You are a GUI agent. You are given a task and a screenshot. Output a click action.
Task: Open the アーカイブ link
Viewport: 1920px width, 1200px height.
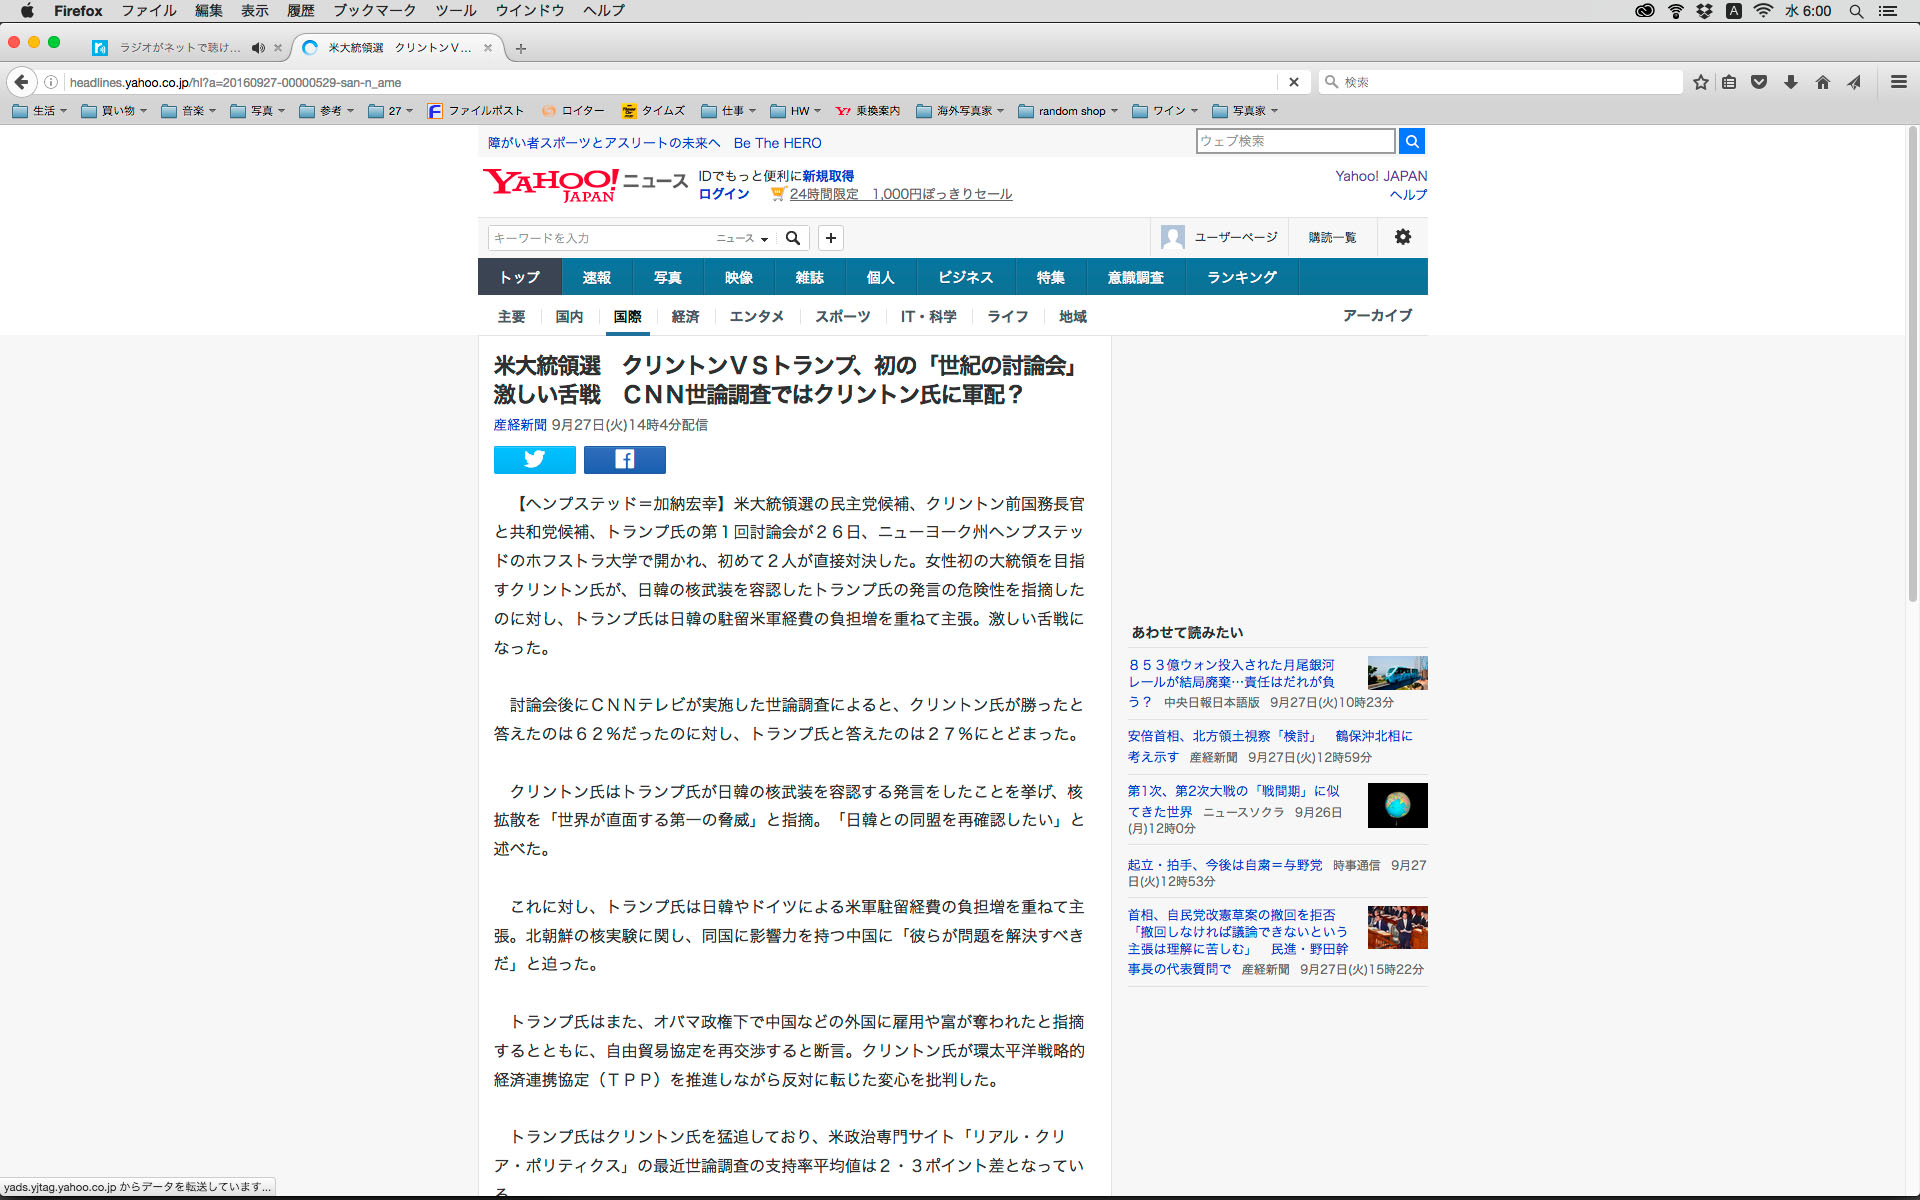[1377, 315]
